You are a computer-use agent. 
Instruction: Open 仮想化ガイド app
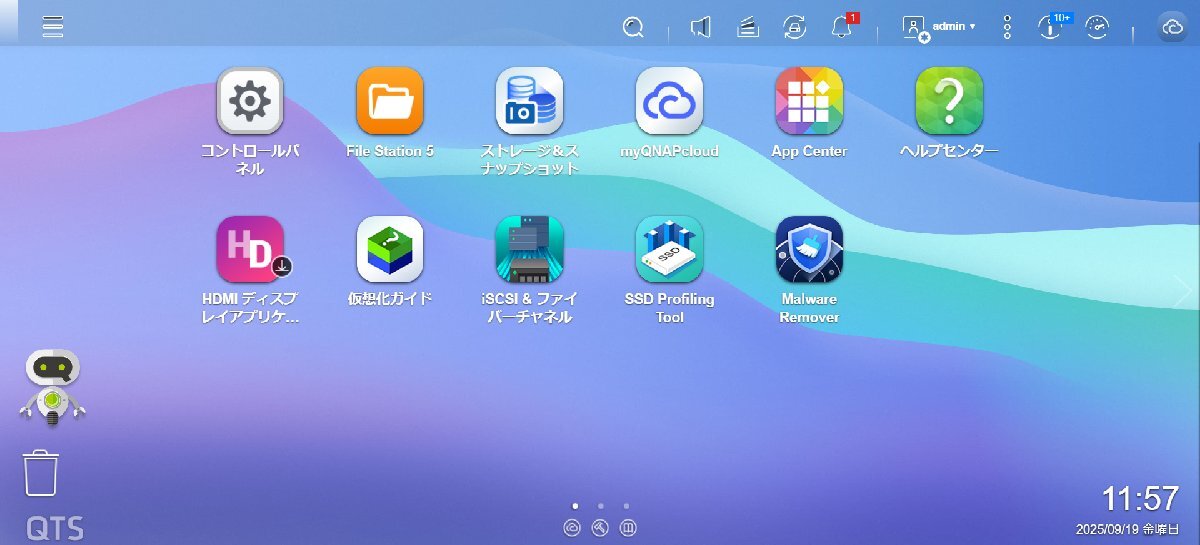point(390,249)
